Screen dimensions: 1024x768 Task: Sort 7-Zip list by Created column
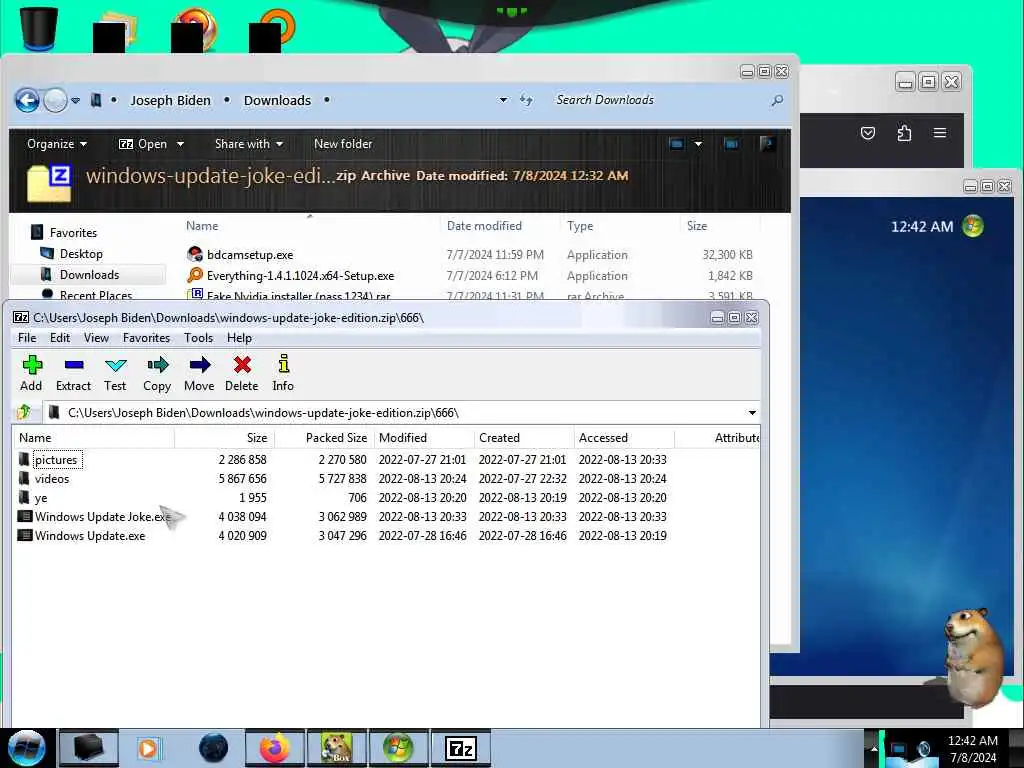[x=524, y=438]
